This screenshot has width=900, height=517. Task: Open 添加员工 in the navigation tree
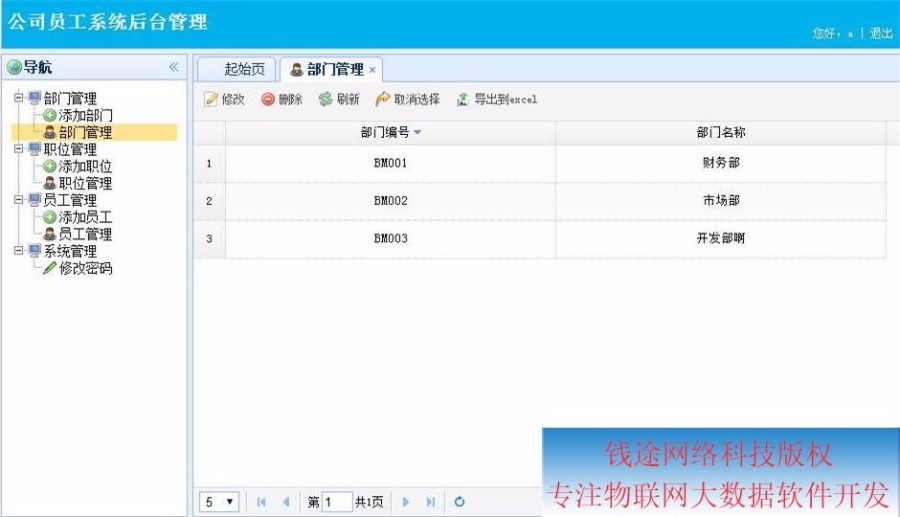click(x=86, y=217)
